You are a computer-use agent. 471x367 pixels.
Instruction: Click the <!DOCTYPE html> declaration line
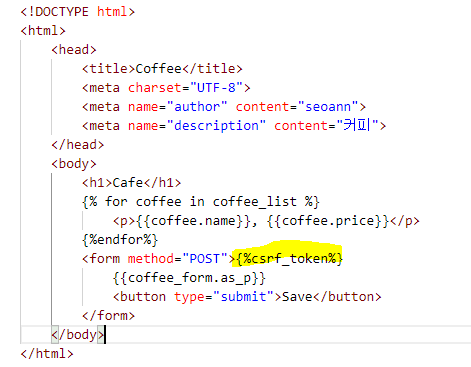click(78, 12)
